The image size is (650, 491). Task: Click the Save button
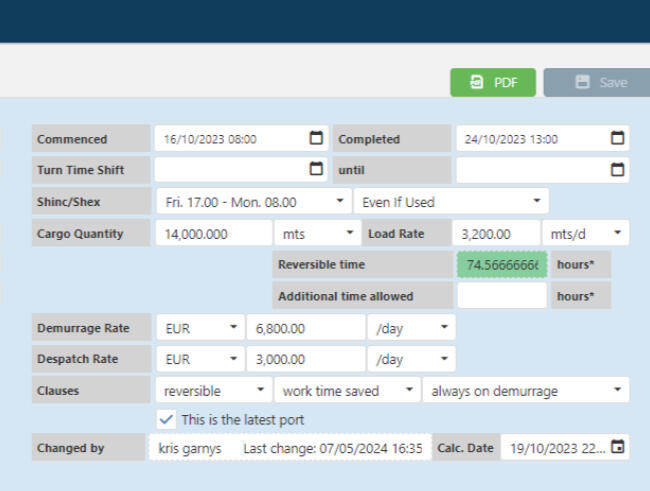pos(596,83)
